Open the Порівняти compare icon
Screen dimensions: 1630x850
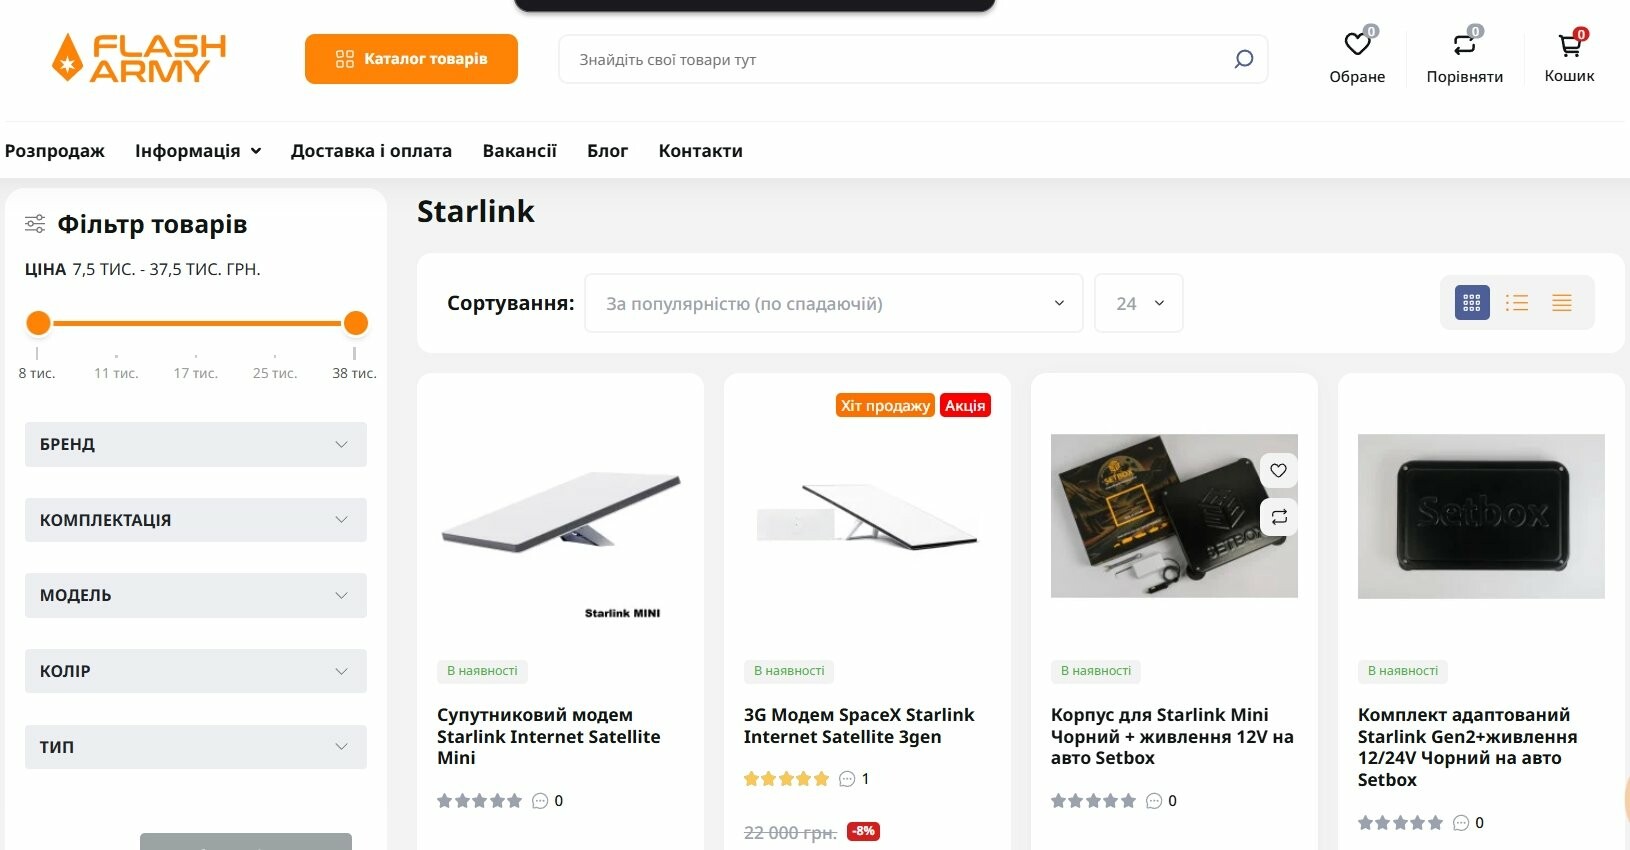(x=1464, y=45)
